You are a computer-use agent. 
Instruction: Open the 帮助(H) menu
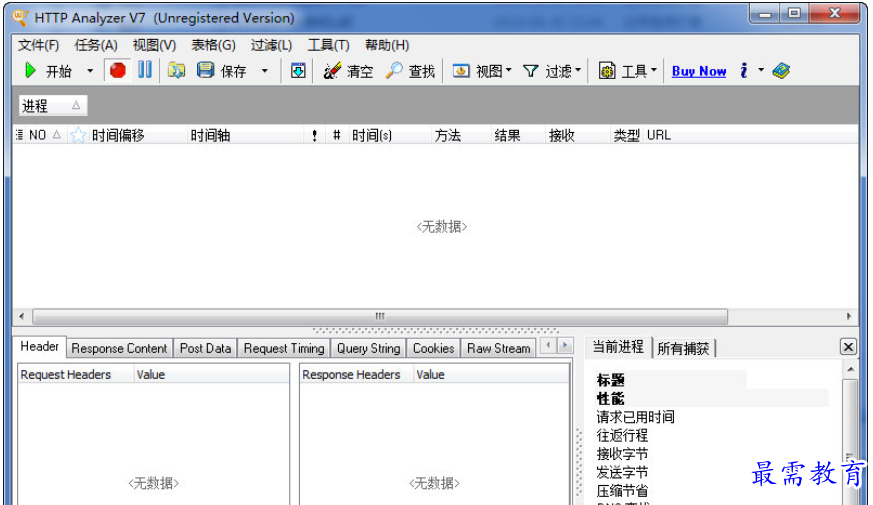click(x=387, y=45)
